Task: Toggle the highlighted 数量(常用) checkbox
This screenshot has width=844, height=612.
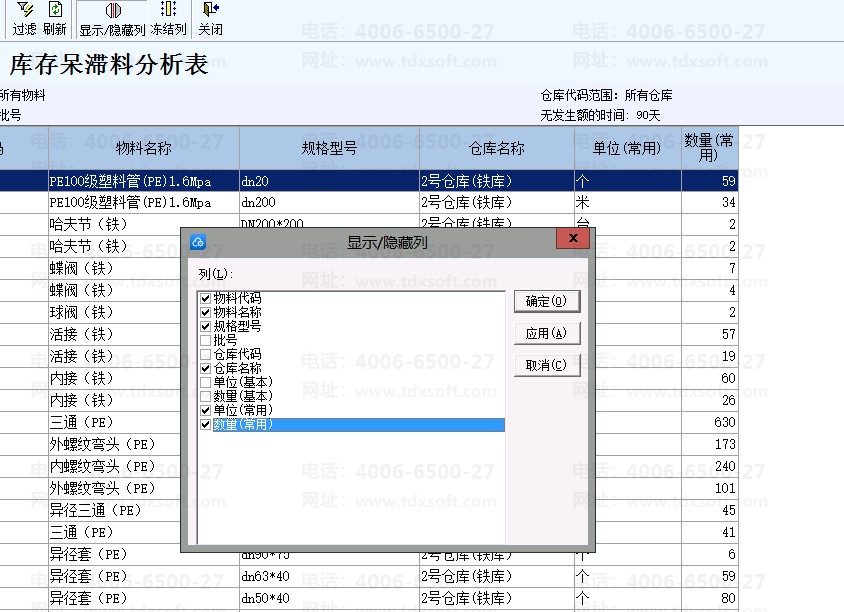Action: click(x=205, y=424)
